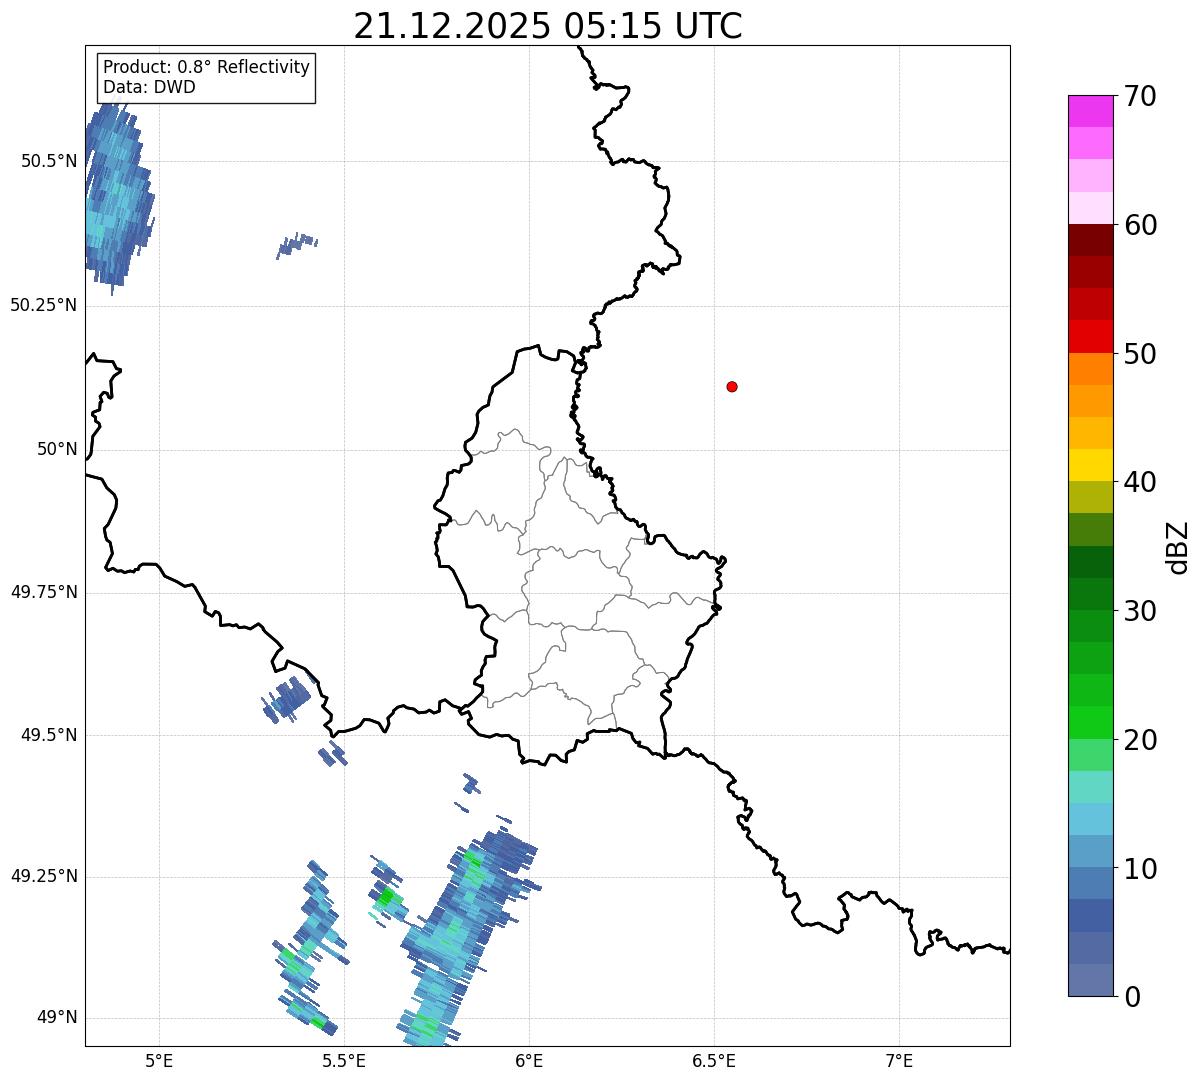Click the orange colorbar segment just below 50
1202x1081 pixels.
(x=1090, y=369)
